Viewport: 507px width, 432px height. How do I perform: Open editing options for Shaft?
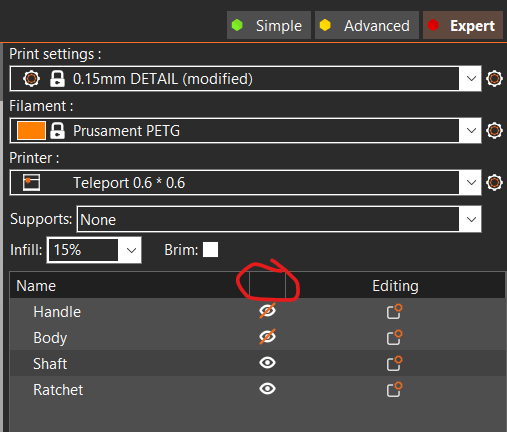pyautogui.click(x=394, y=363)
